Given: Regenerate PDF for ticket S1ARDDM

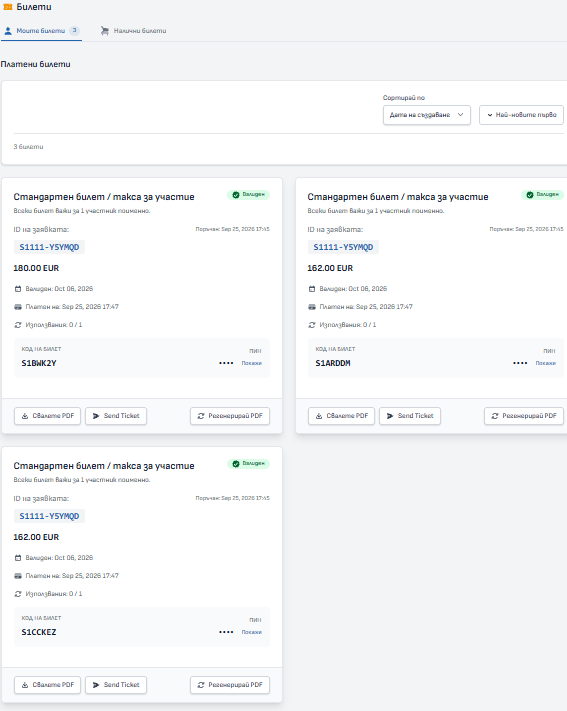Looking at the screenshot, I should 524,416.
